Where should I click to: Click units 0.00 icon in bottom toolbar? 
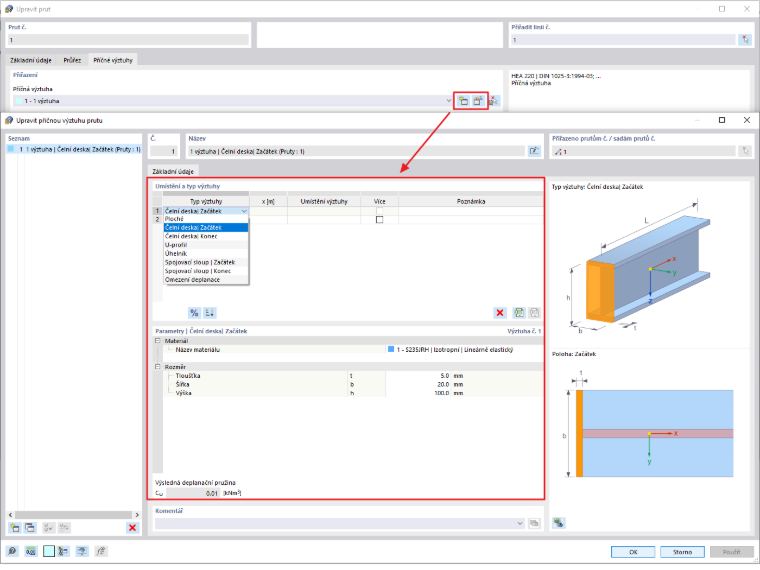click(31, 551)
